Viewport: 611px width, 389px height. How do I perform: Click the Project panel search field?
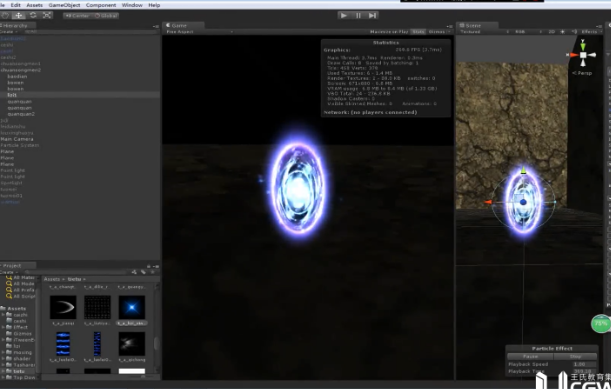[x=76, y=272]
